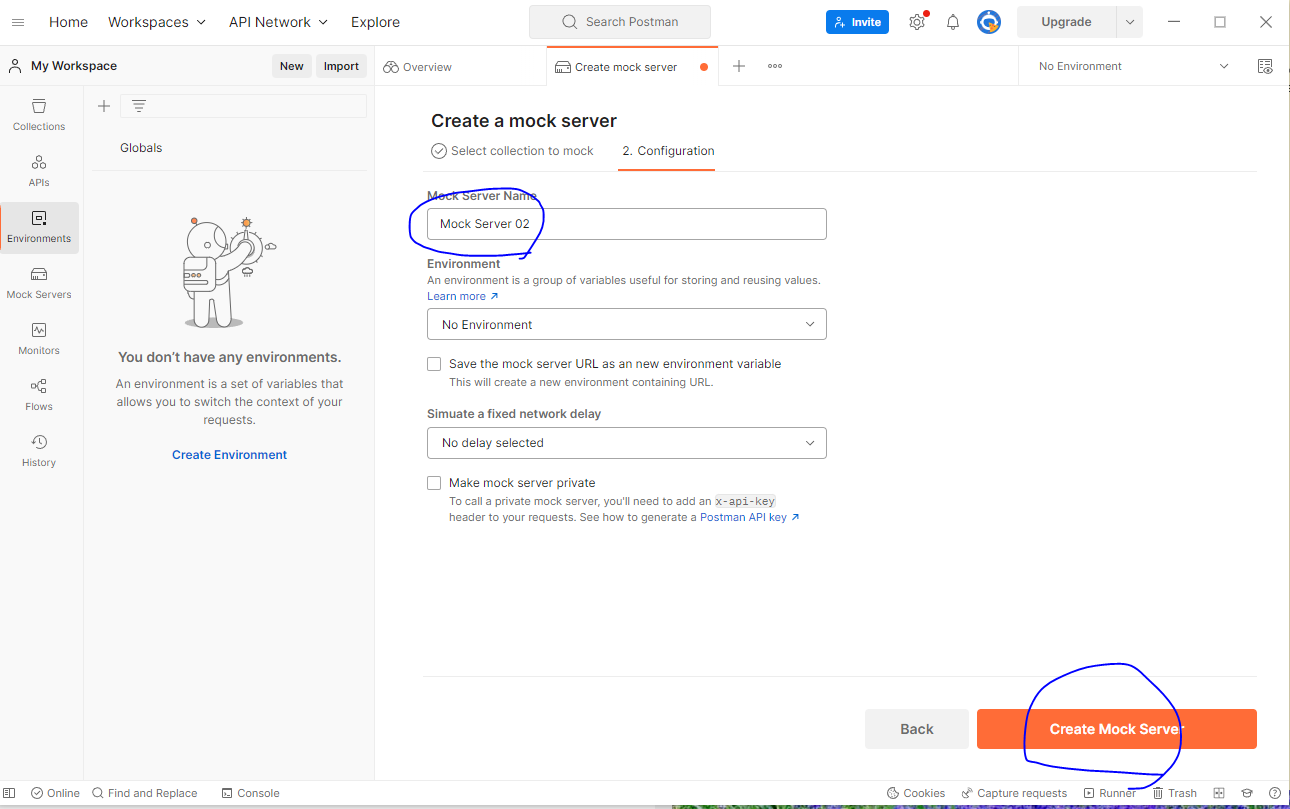The width and height of the screenshot is (1290, 809).
Task: Click the plus icon to add environment
Action: (104, 106)
